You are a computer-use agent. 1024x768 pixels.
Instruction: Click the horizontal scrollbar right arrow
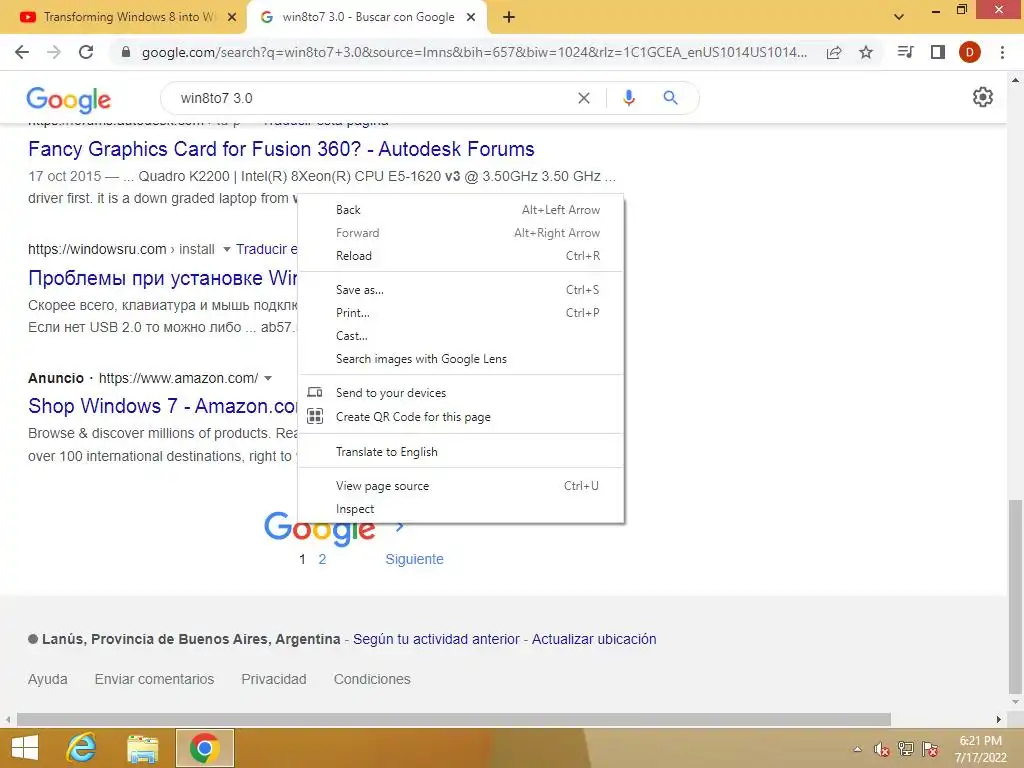pos(999,720)
